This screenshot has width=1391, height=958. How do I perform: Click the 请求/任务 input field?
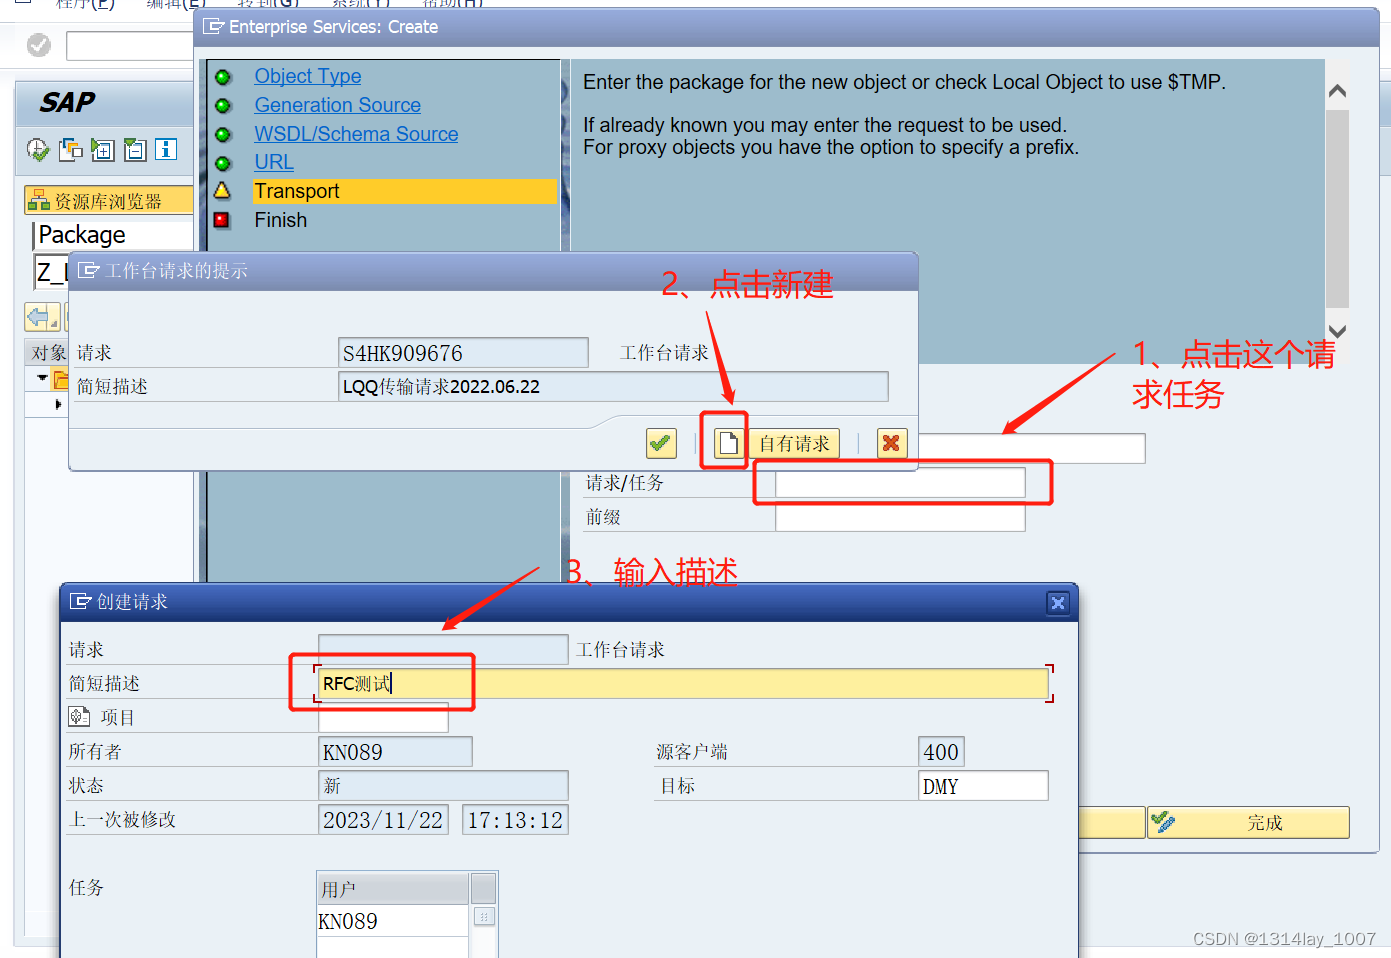900,483
